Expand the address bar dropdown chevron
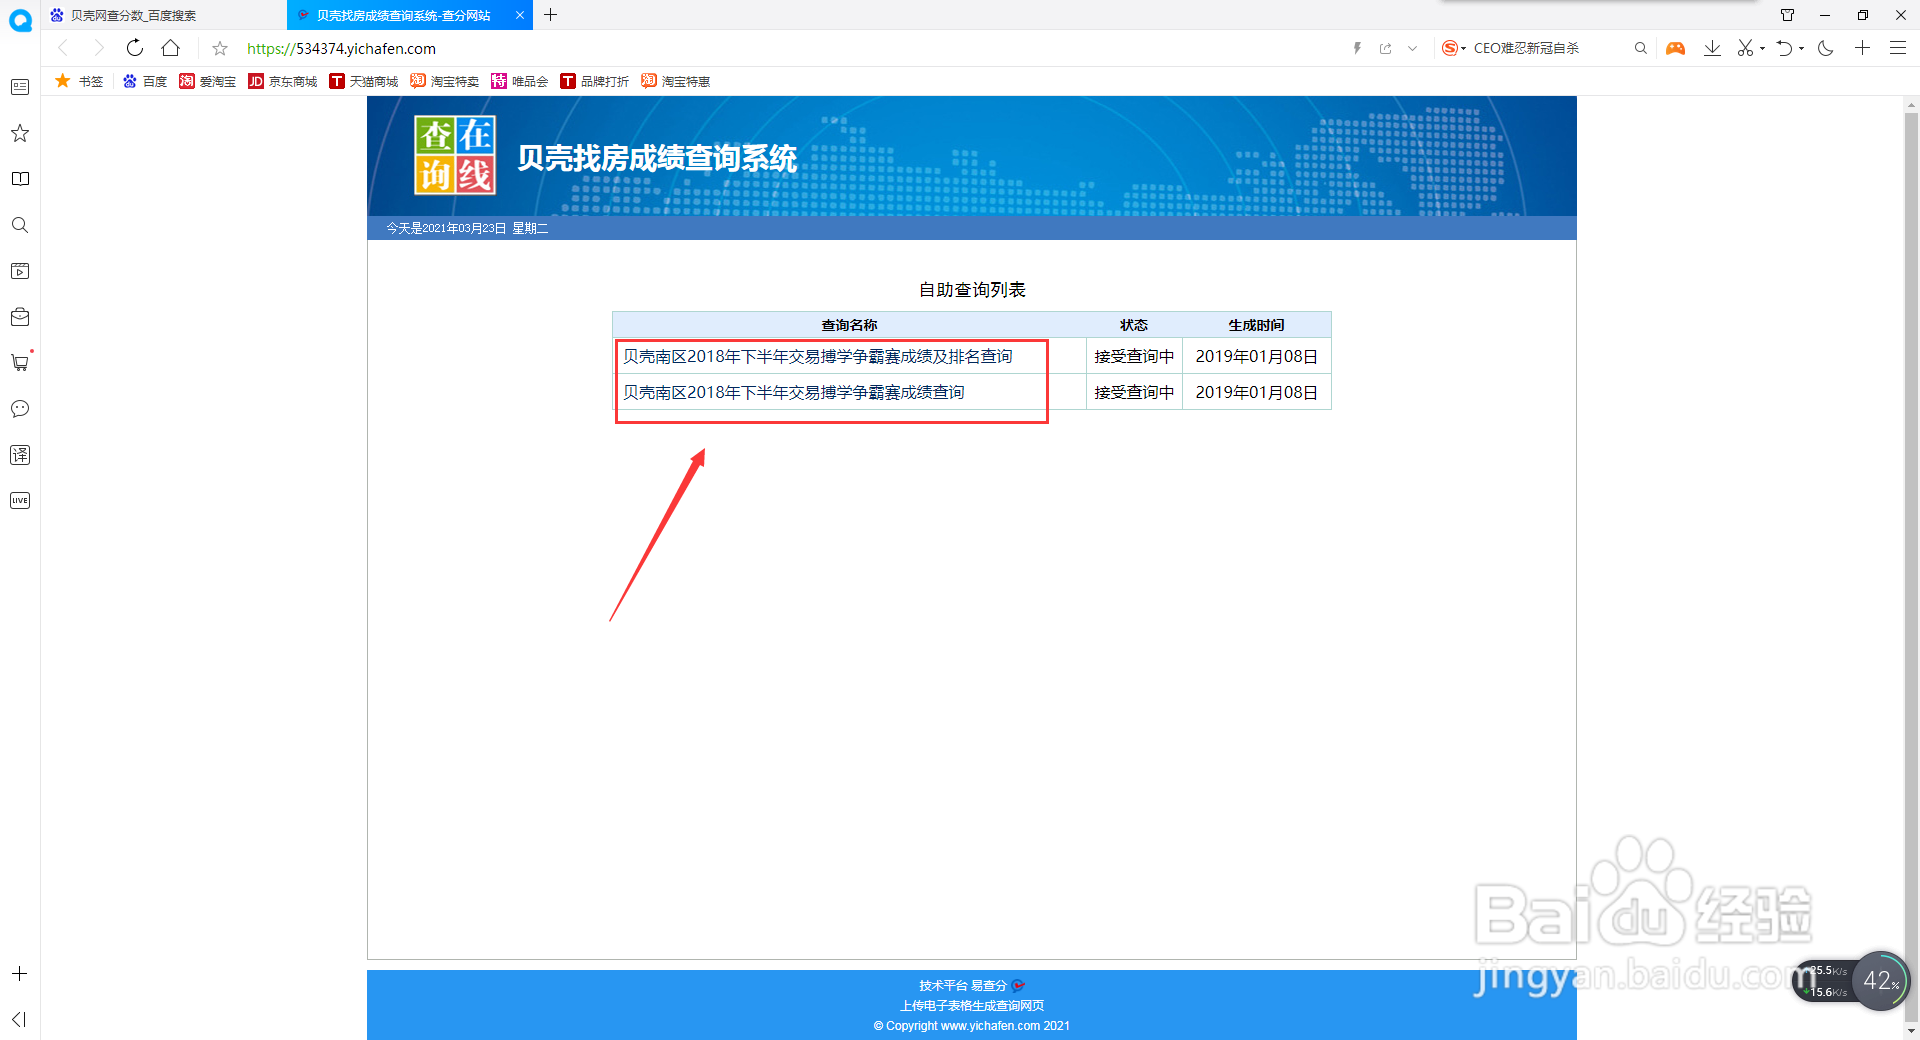This screenshot has width=1920, height=1040. [x=1412, y=48]
